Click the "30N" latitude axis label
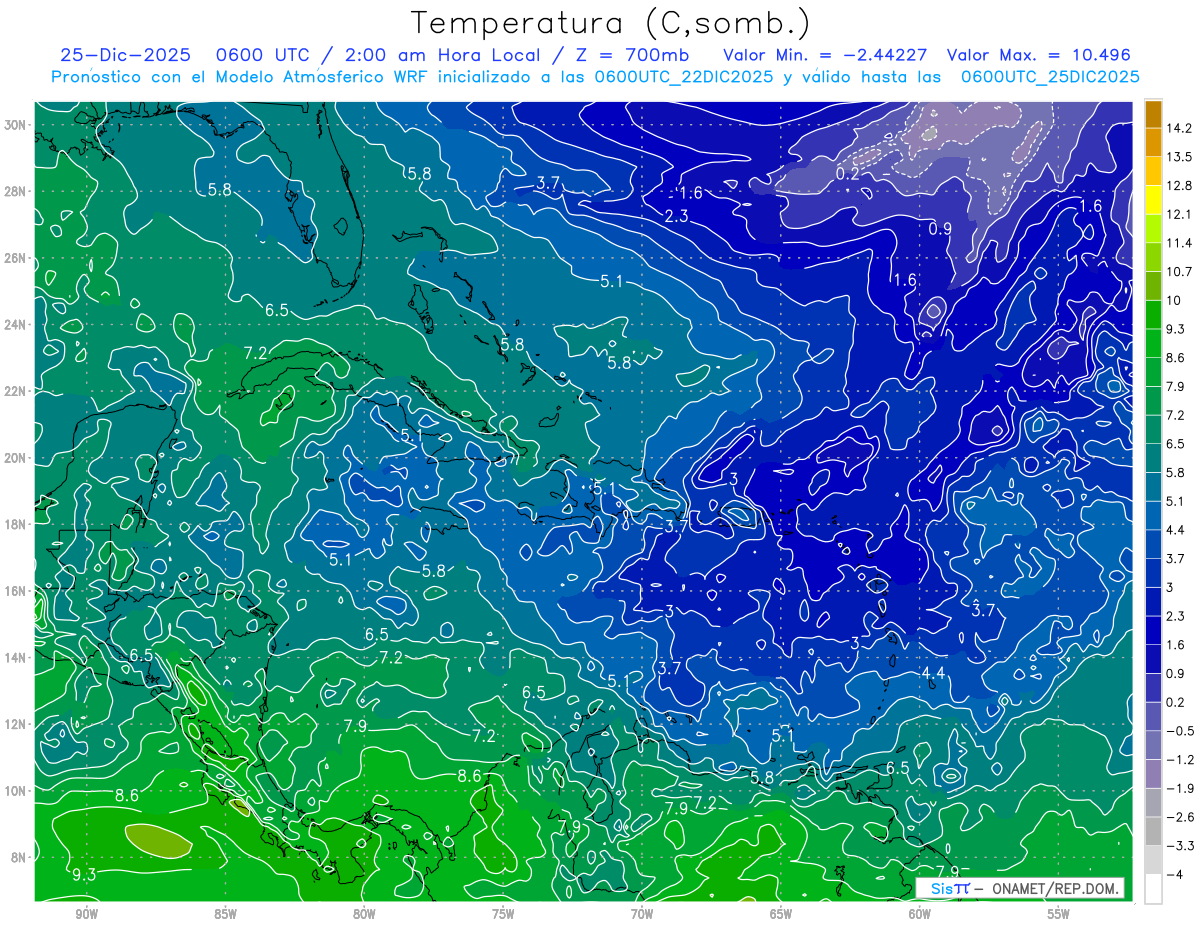 point(16,125)
